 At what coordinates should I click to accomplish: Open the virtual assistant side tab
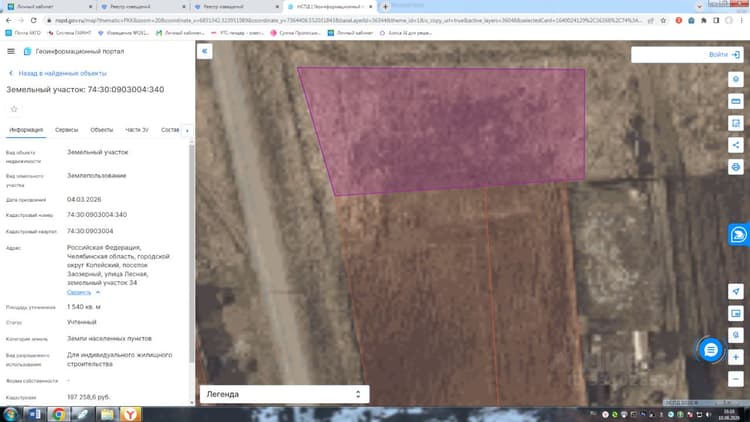click(x=739, y=234)
